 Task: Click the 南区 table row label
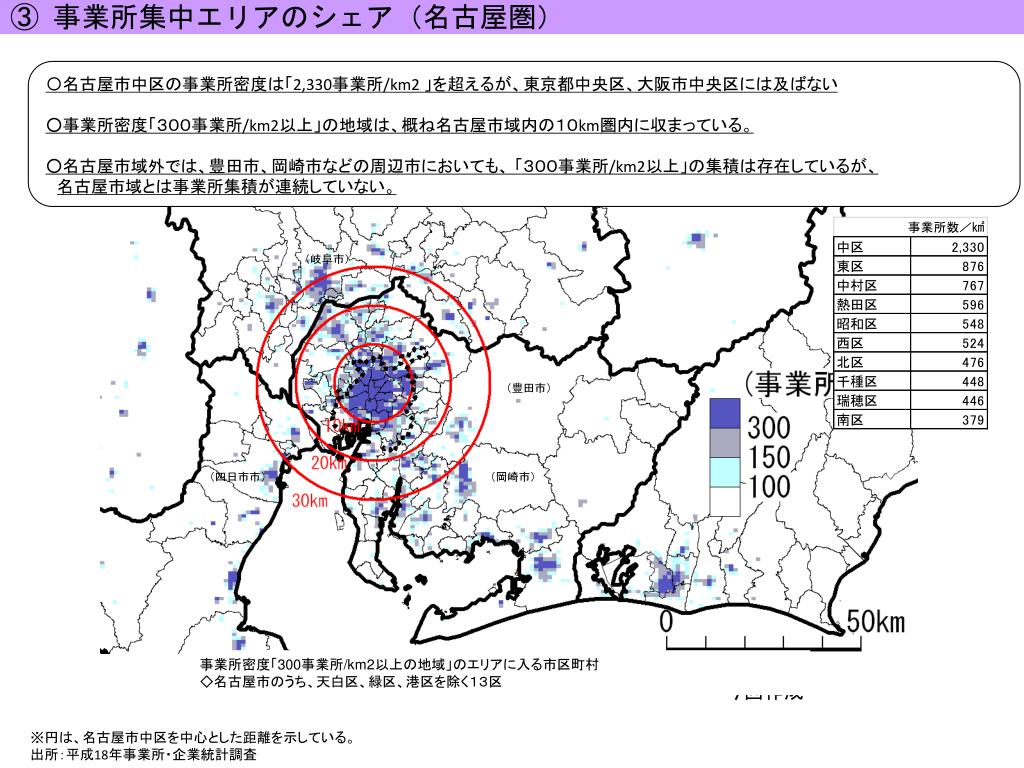click(850, 420)
